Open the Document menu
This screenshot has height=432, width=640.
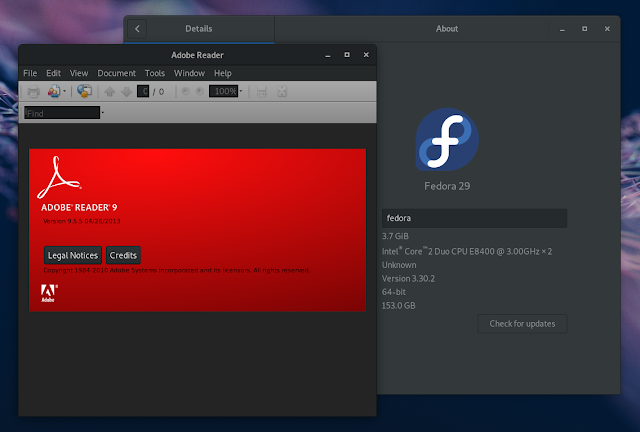pyautogui.click(x=116, y=73)
